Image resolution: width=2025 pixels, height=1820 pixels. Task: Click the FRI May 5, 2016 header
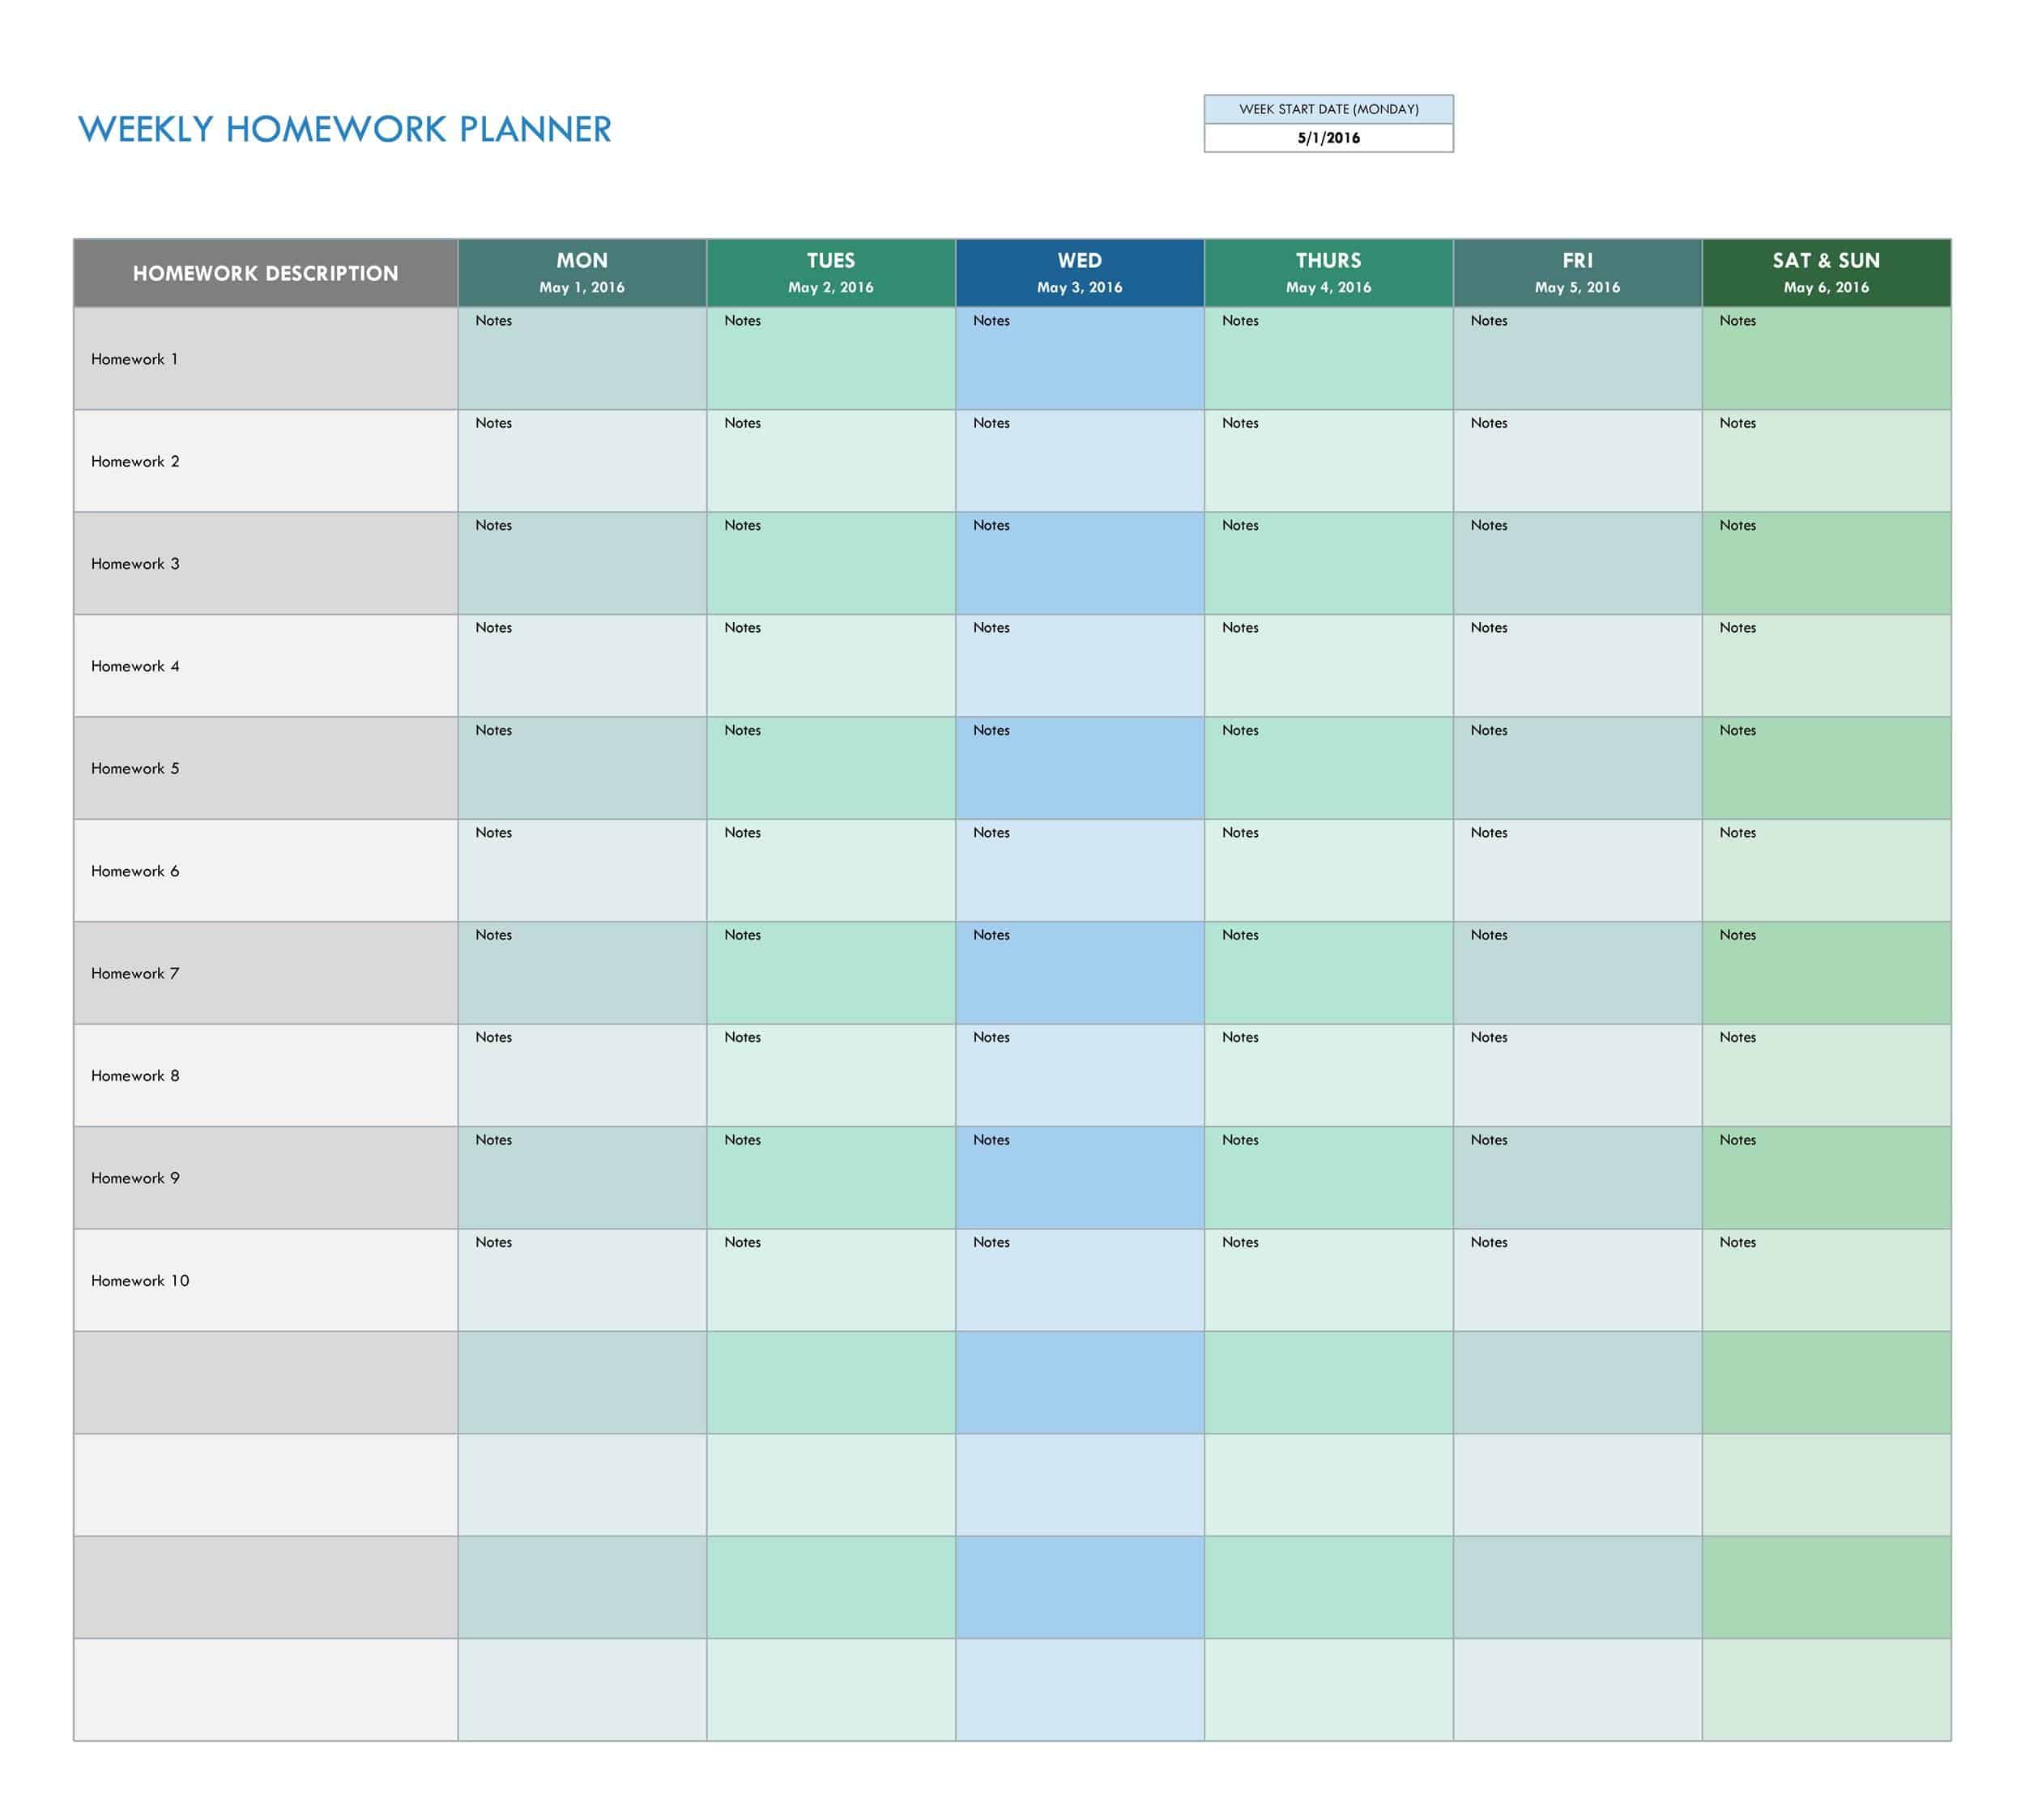point(1577,273)
